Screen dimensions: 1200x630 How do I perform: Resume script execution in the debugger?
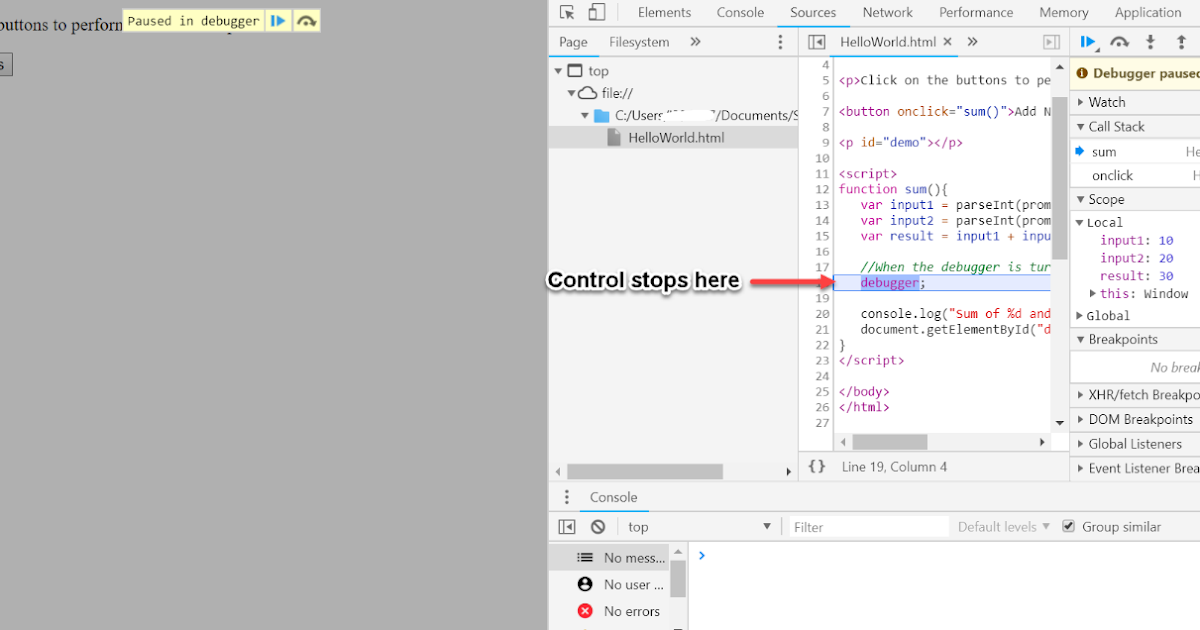coord(1087,41)
